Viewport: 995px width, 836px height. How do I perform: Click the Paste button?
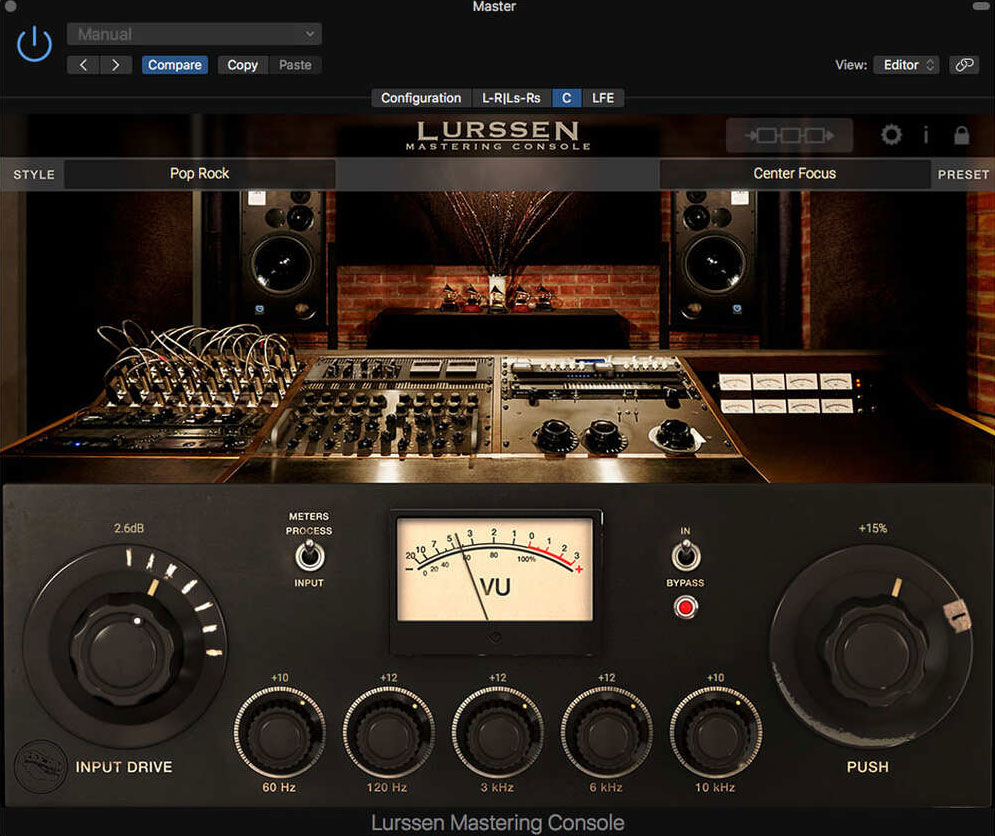tap(295, 65)
